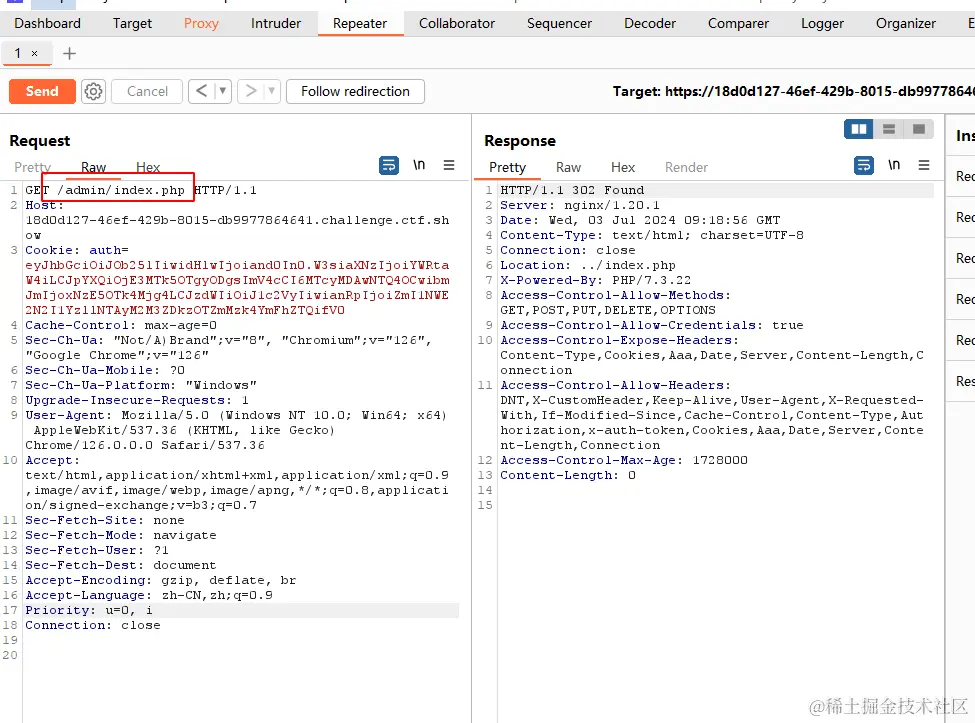Open the Target tab
The image size is (975, 723).
[132, 24]
